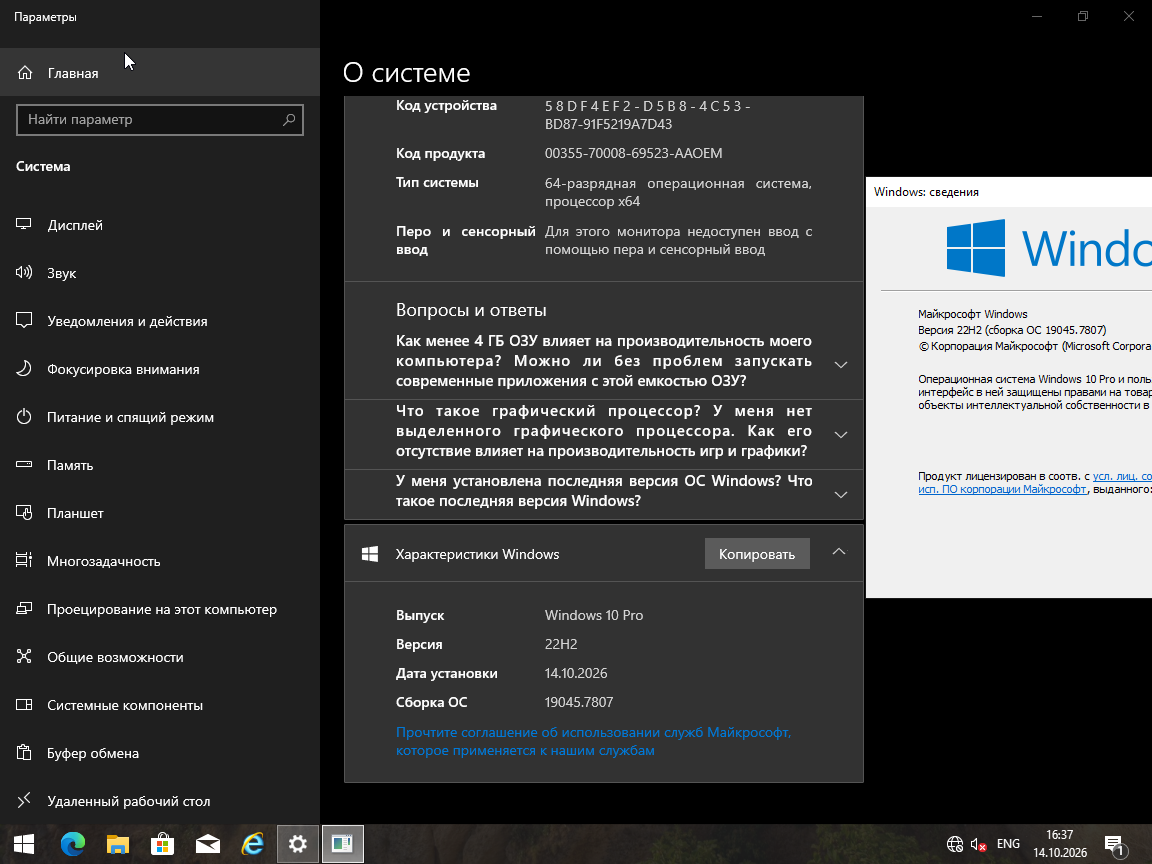
Task: Click the Планшет tablet icon
Action: coord(24,513)
